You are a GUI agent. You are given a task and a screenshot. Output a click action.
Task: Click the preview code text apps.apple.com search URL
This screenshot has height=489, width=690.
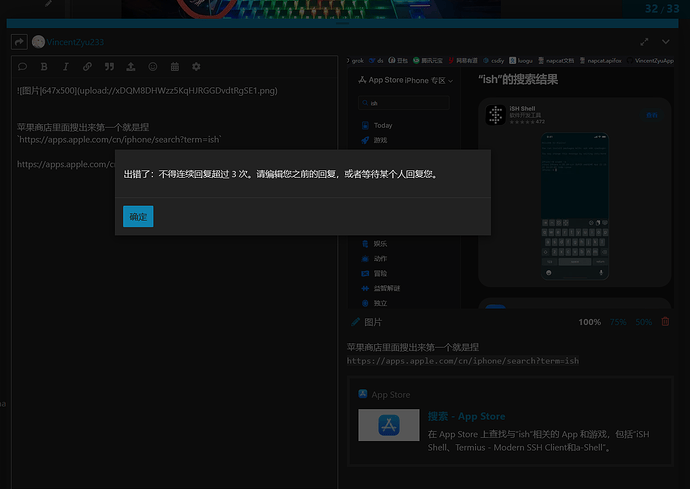[463, 361]
